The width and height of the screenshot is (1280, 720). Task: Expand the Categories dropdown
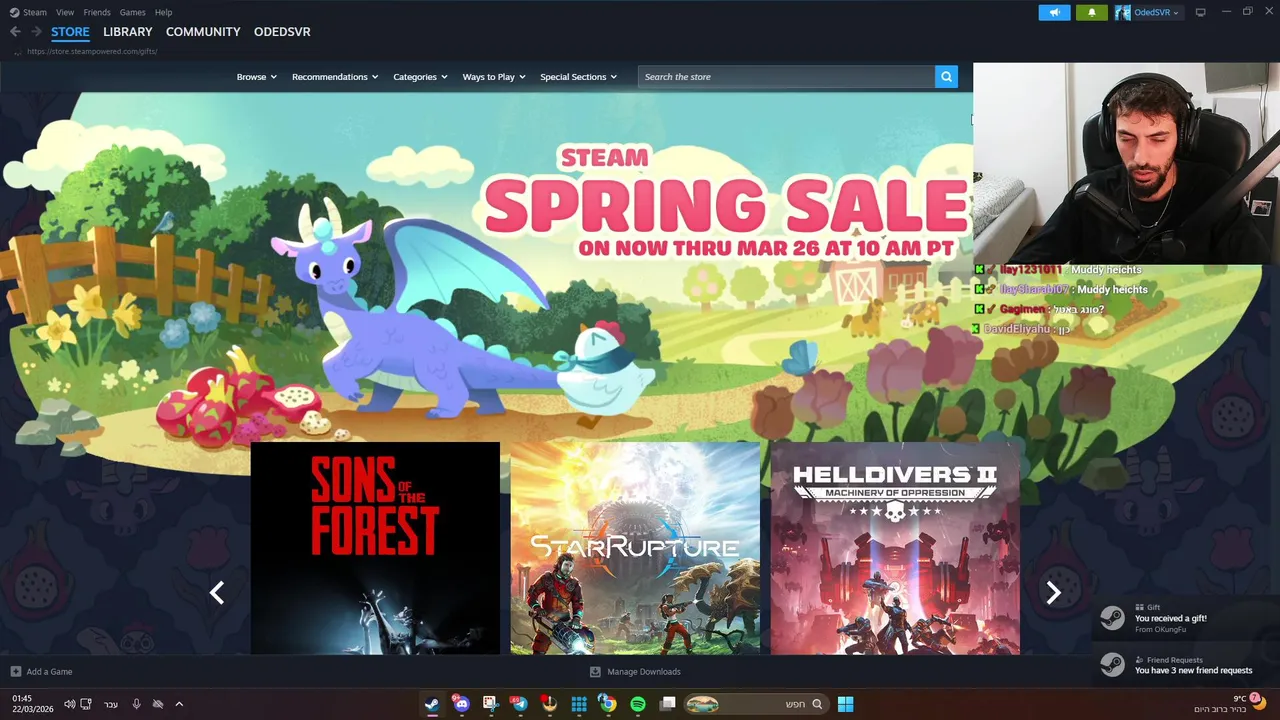[x=420, y=77]
